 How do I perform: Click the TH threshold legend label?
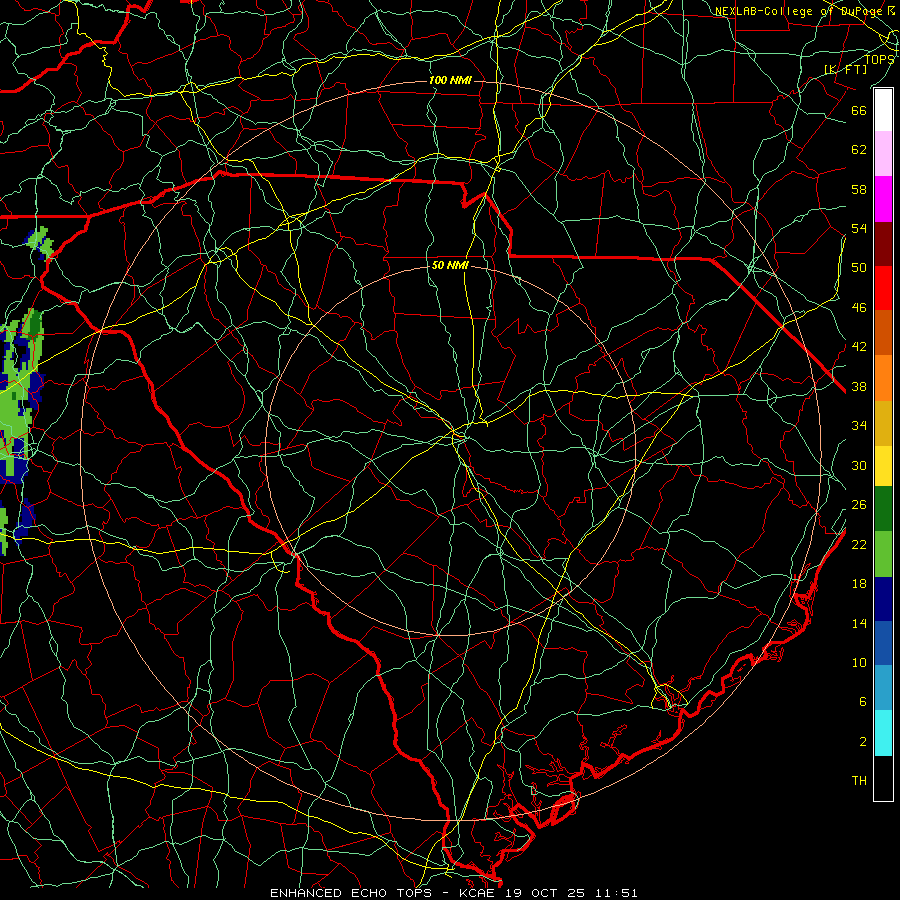tap(859, 781)
